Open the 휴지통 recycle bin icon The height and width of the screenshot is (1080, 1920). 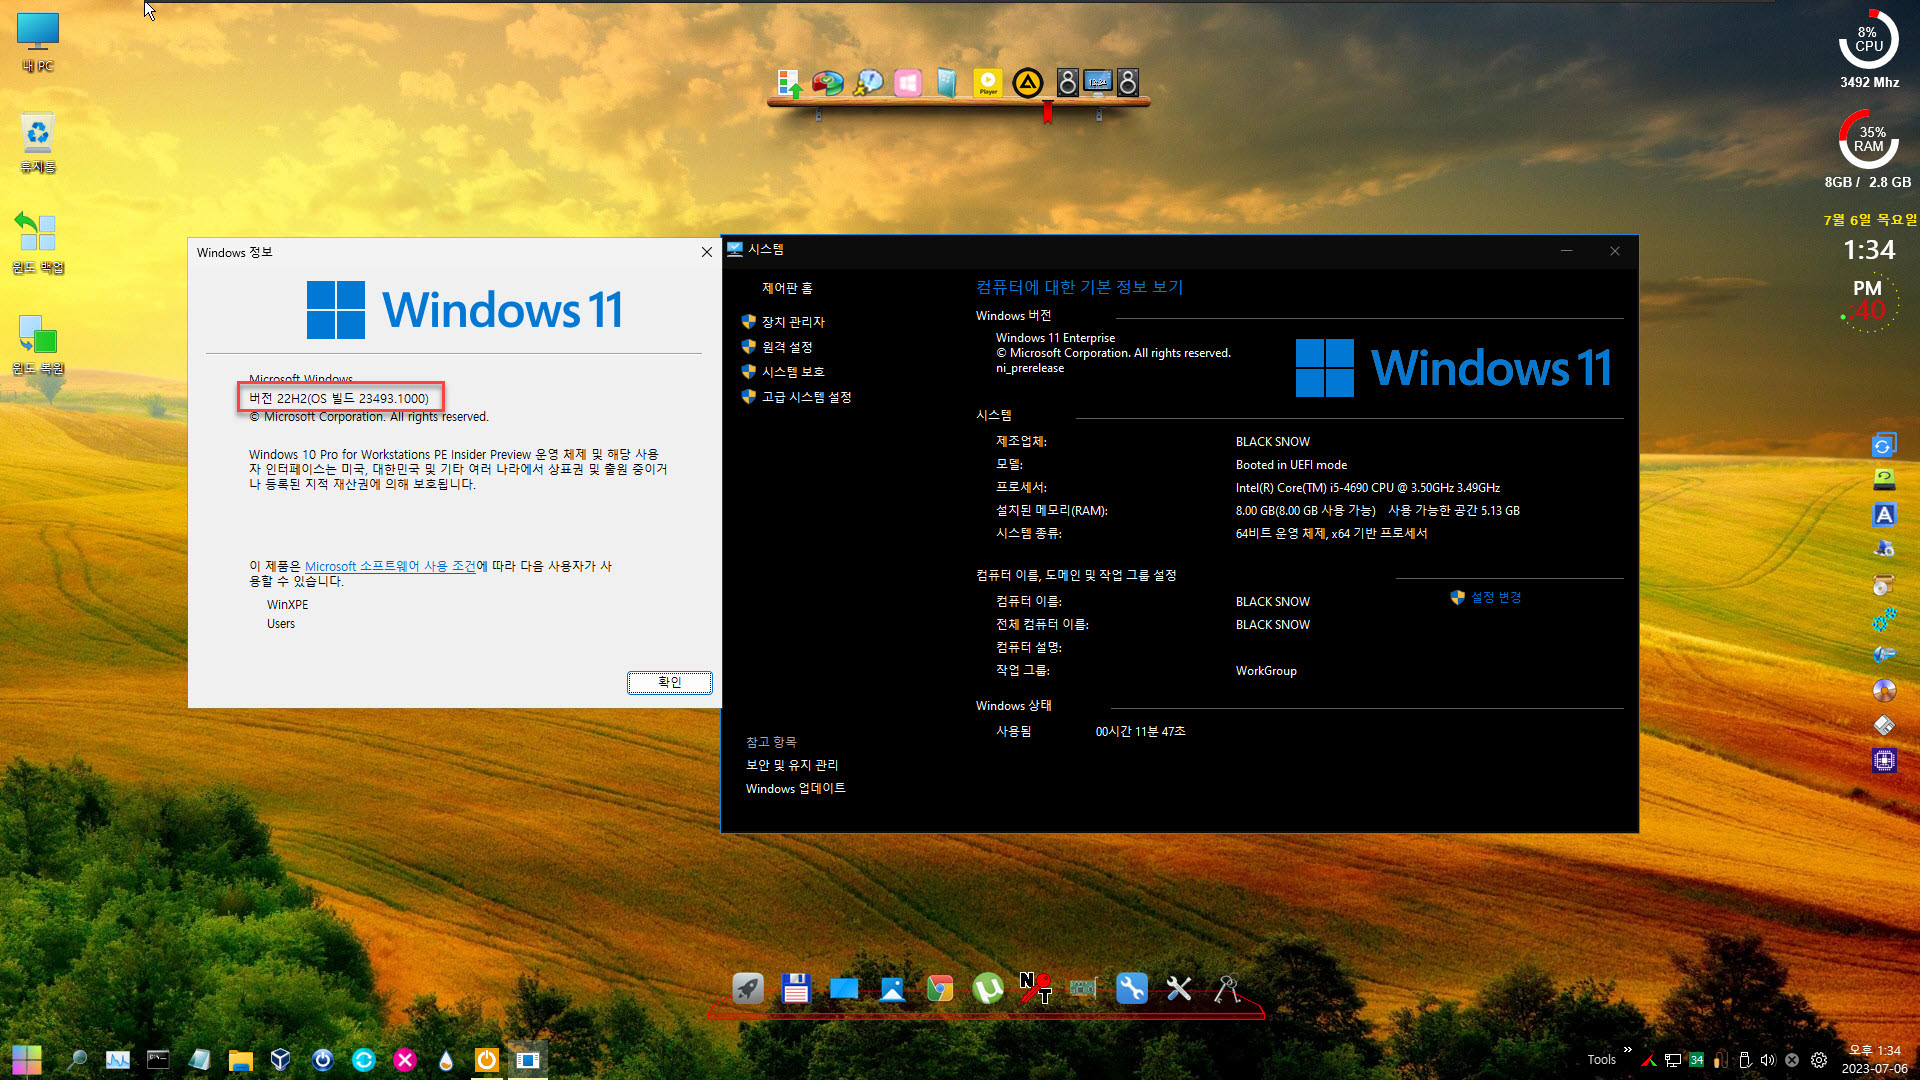[38, 142]
